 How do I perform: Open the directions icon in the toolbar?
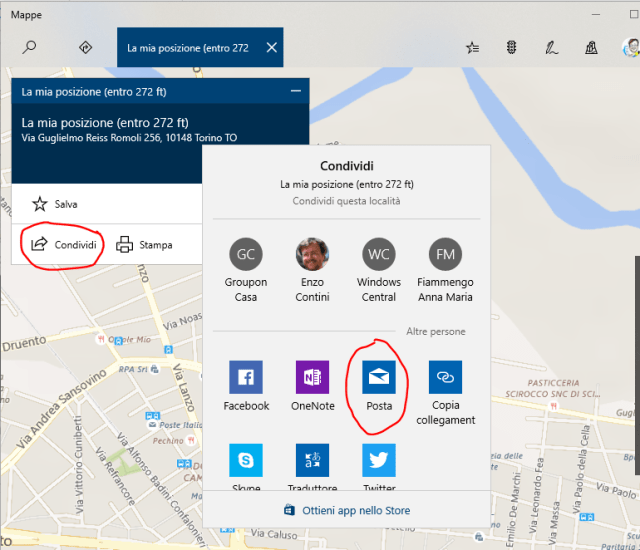pos(85,48)
